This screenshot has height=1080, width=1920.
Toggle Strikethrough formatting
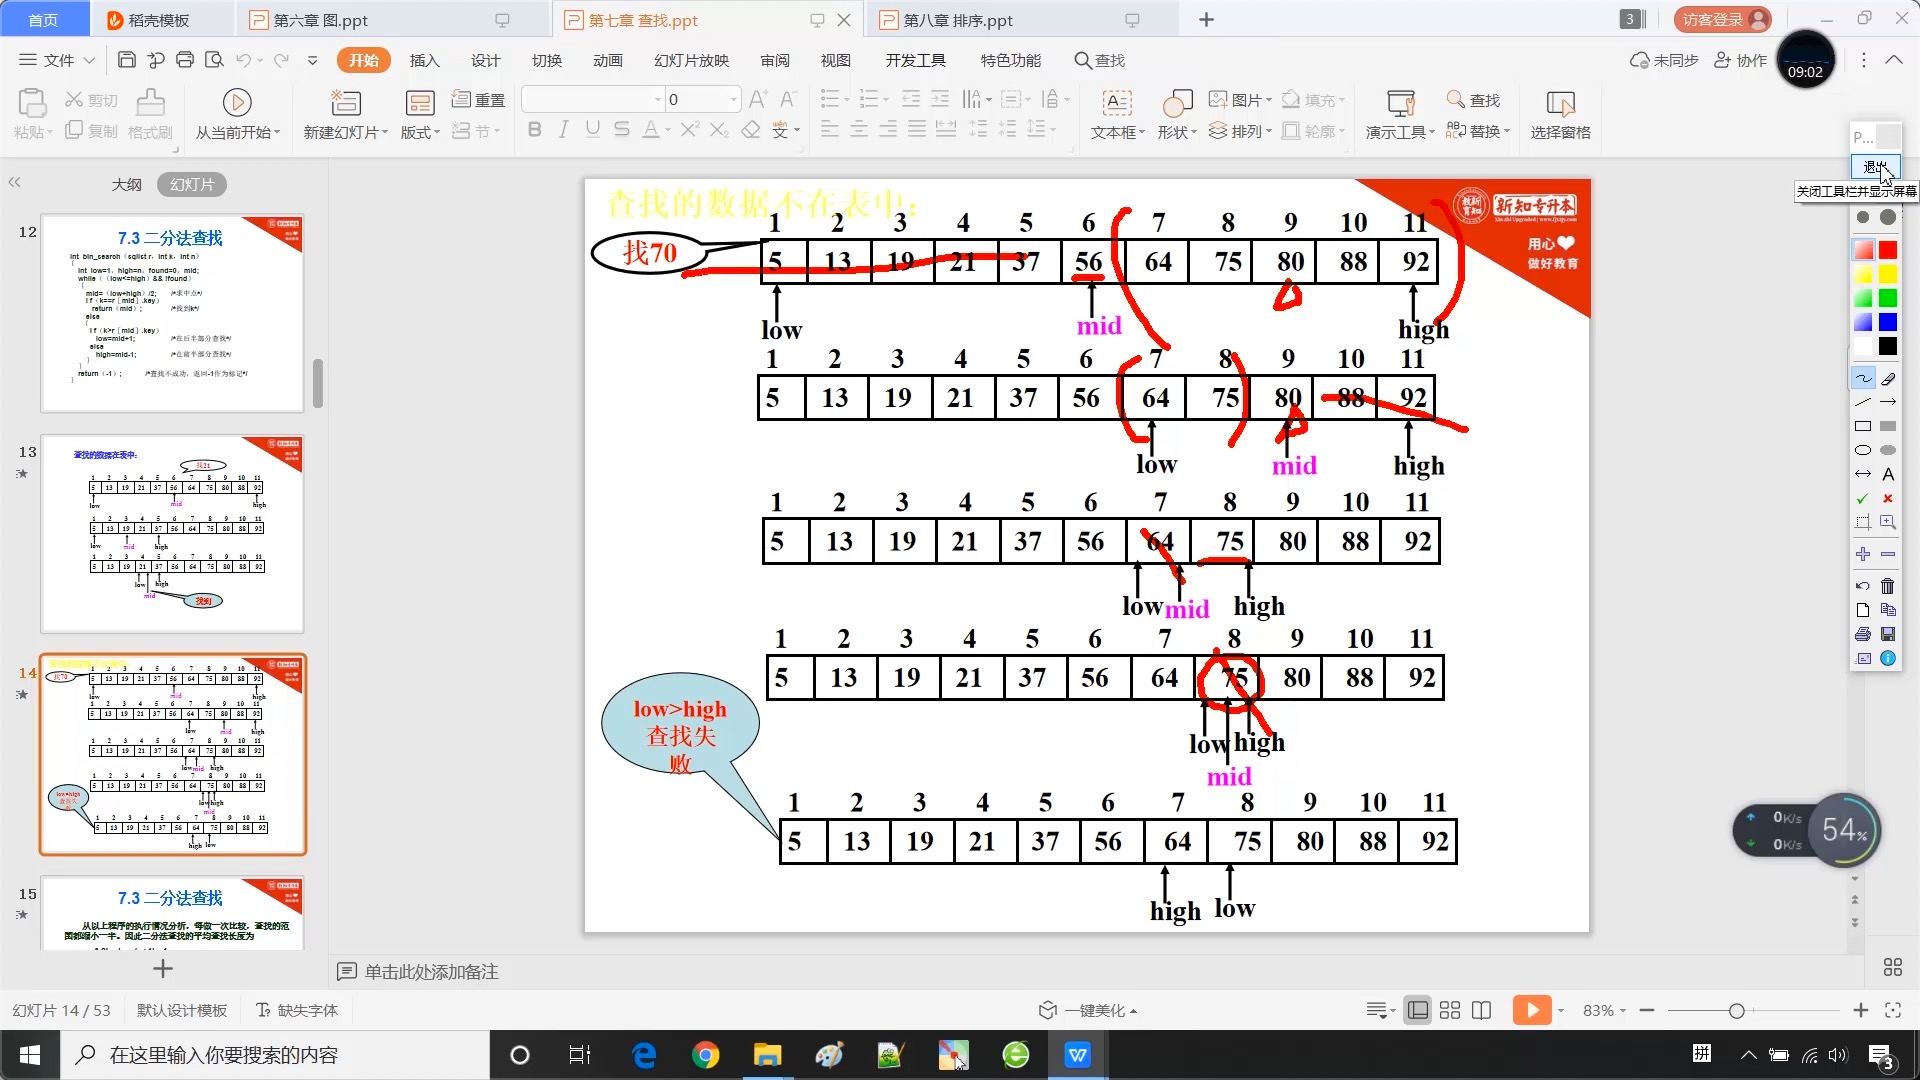pos(622,129)
